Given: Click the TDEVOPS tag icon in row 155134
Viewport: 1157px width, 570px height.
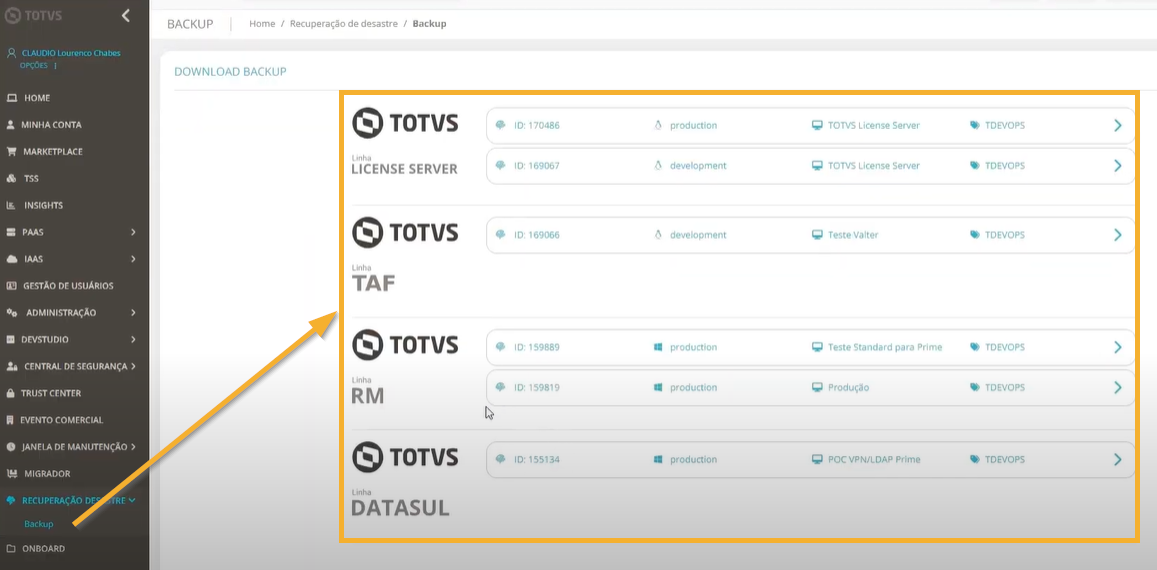Looking at the screenshot, I should (x=975, y=459).
